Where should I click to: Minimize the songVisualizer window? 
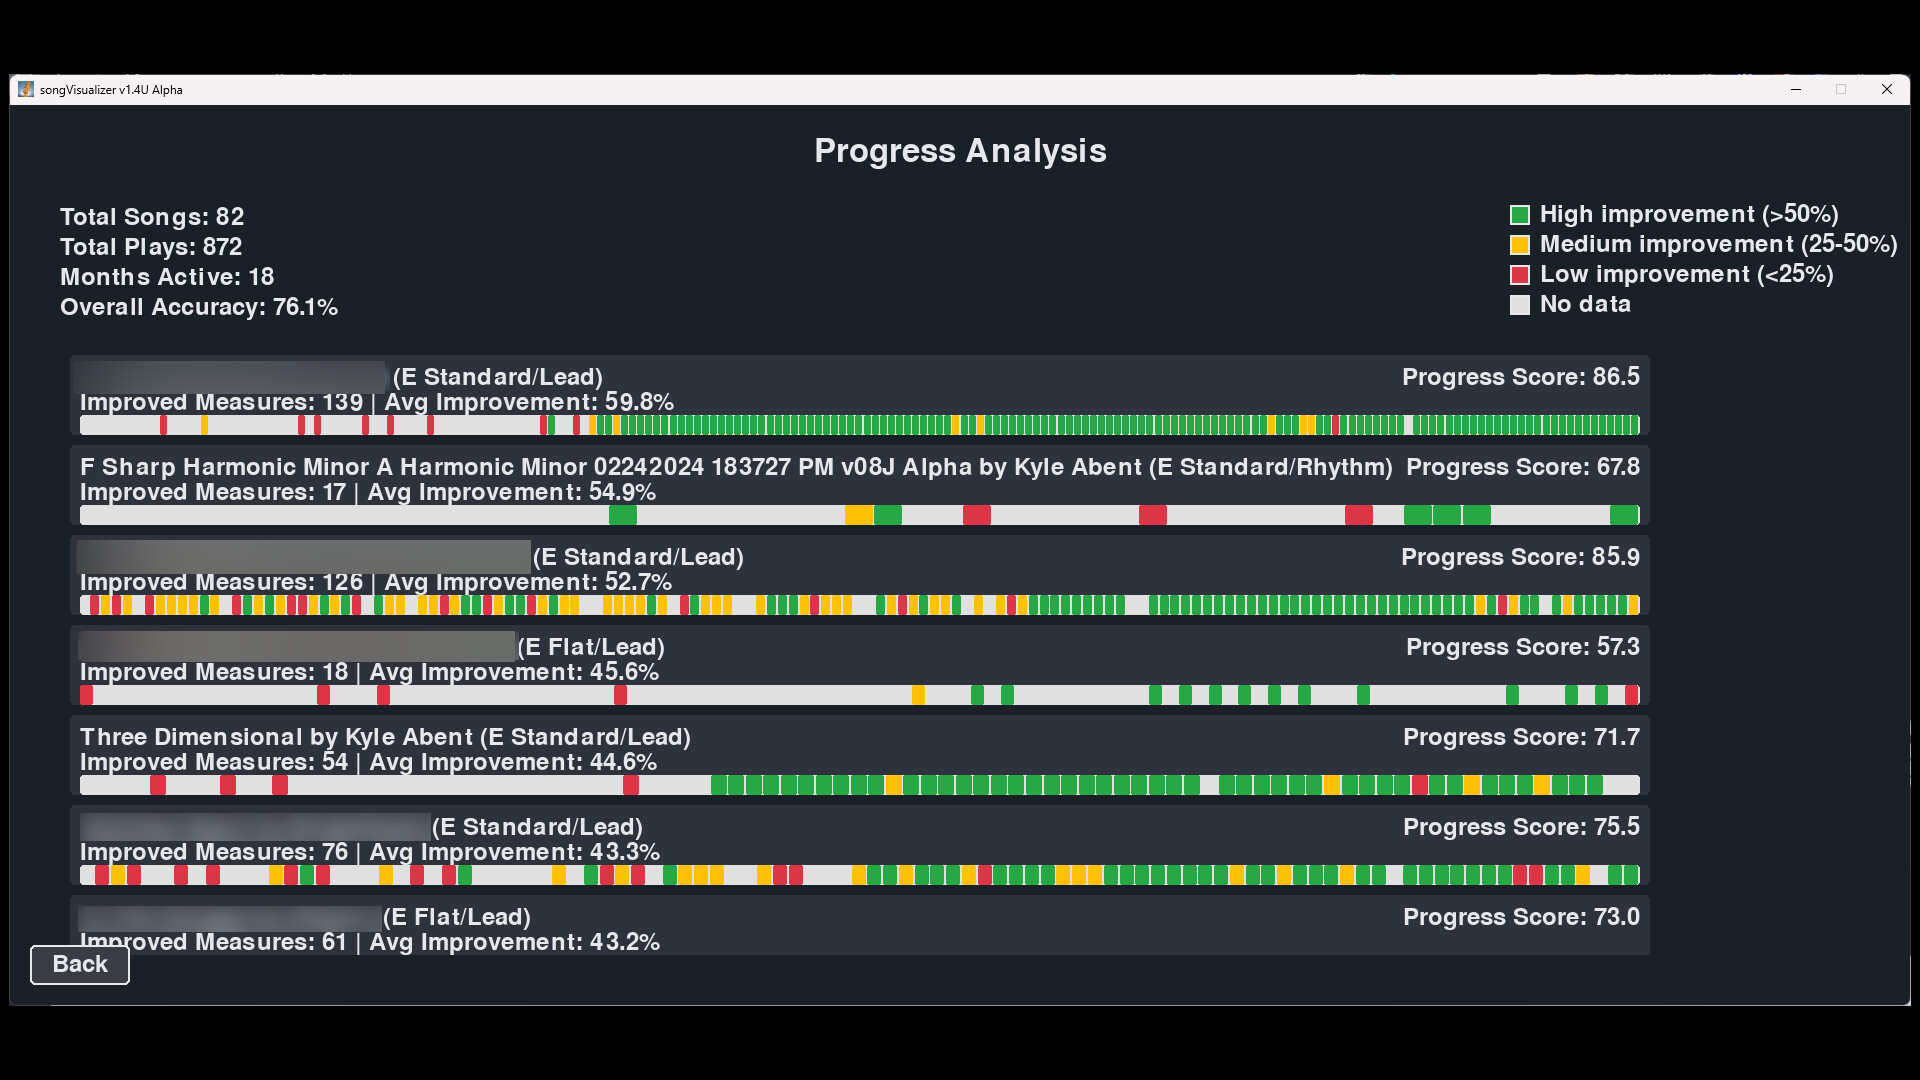[1796, 89]
